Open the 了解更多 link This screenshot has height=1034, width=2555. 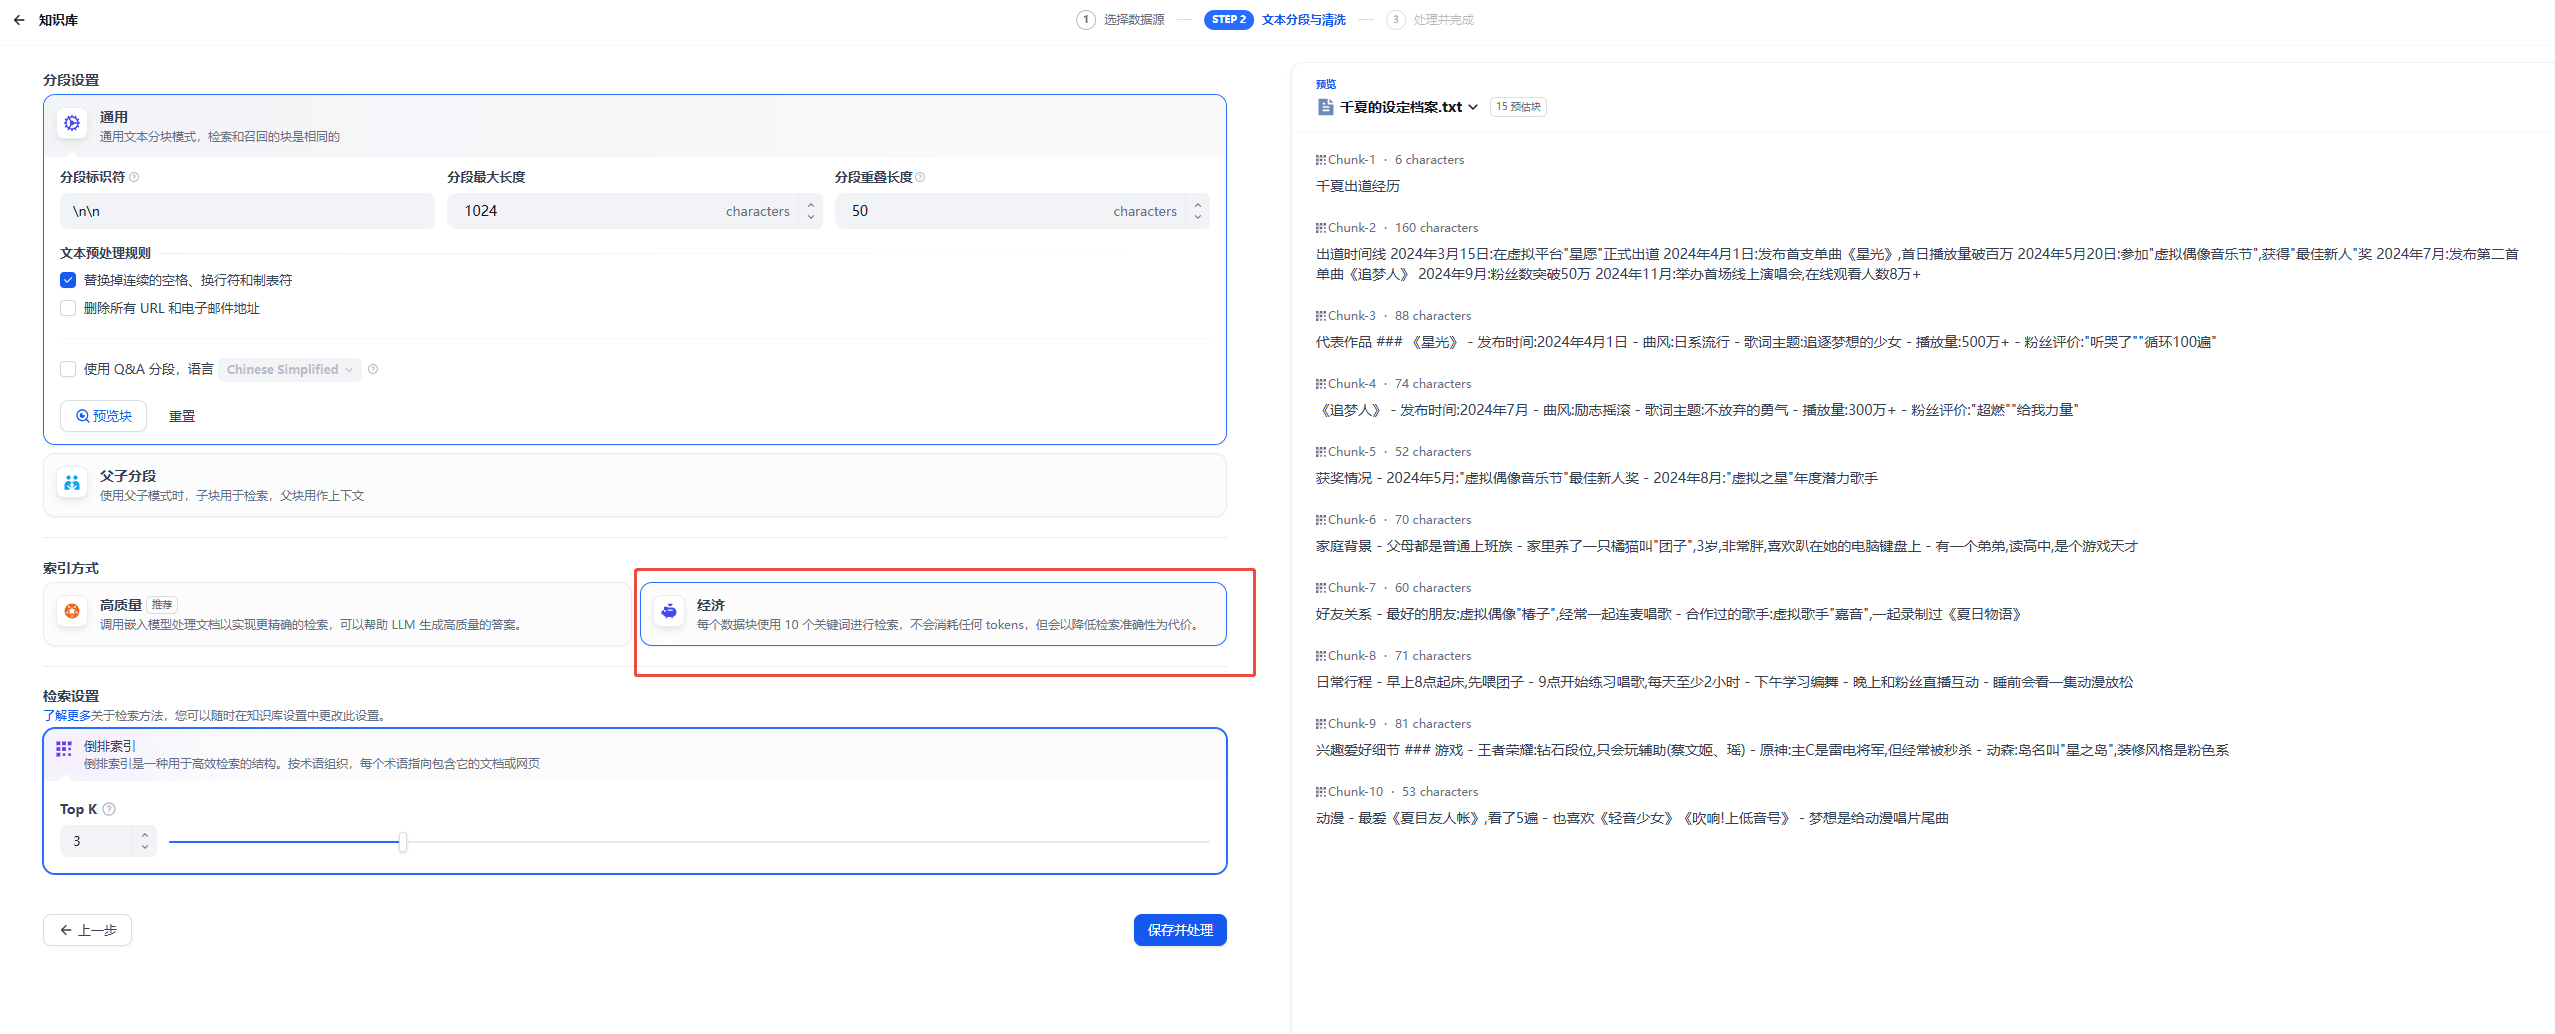(66, 716)
